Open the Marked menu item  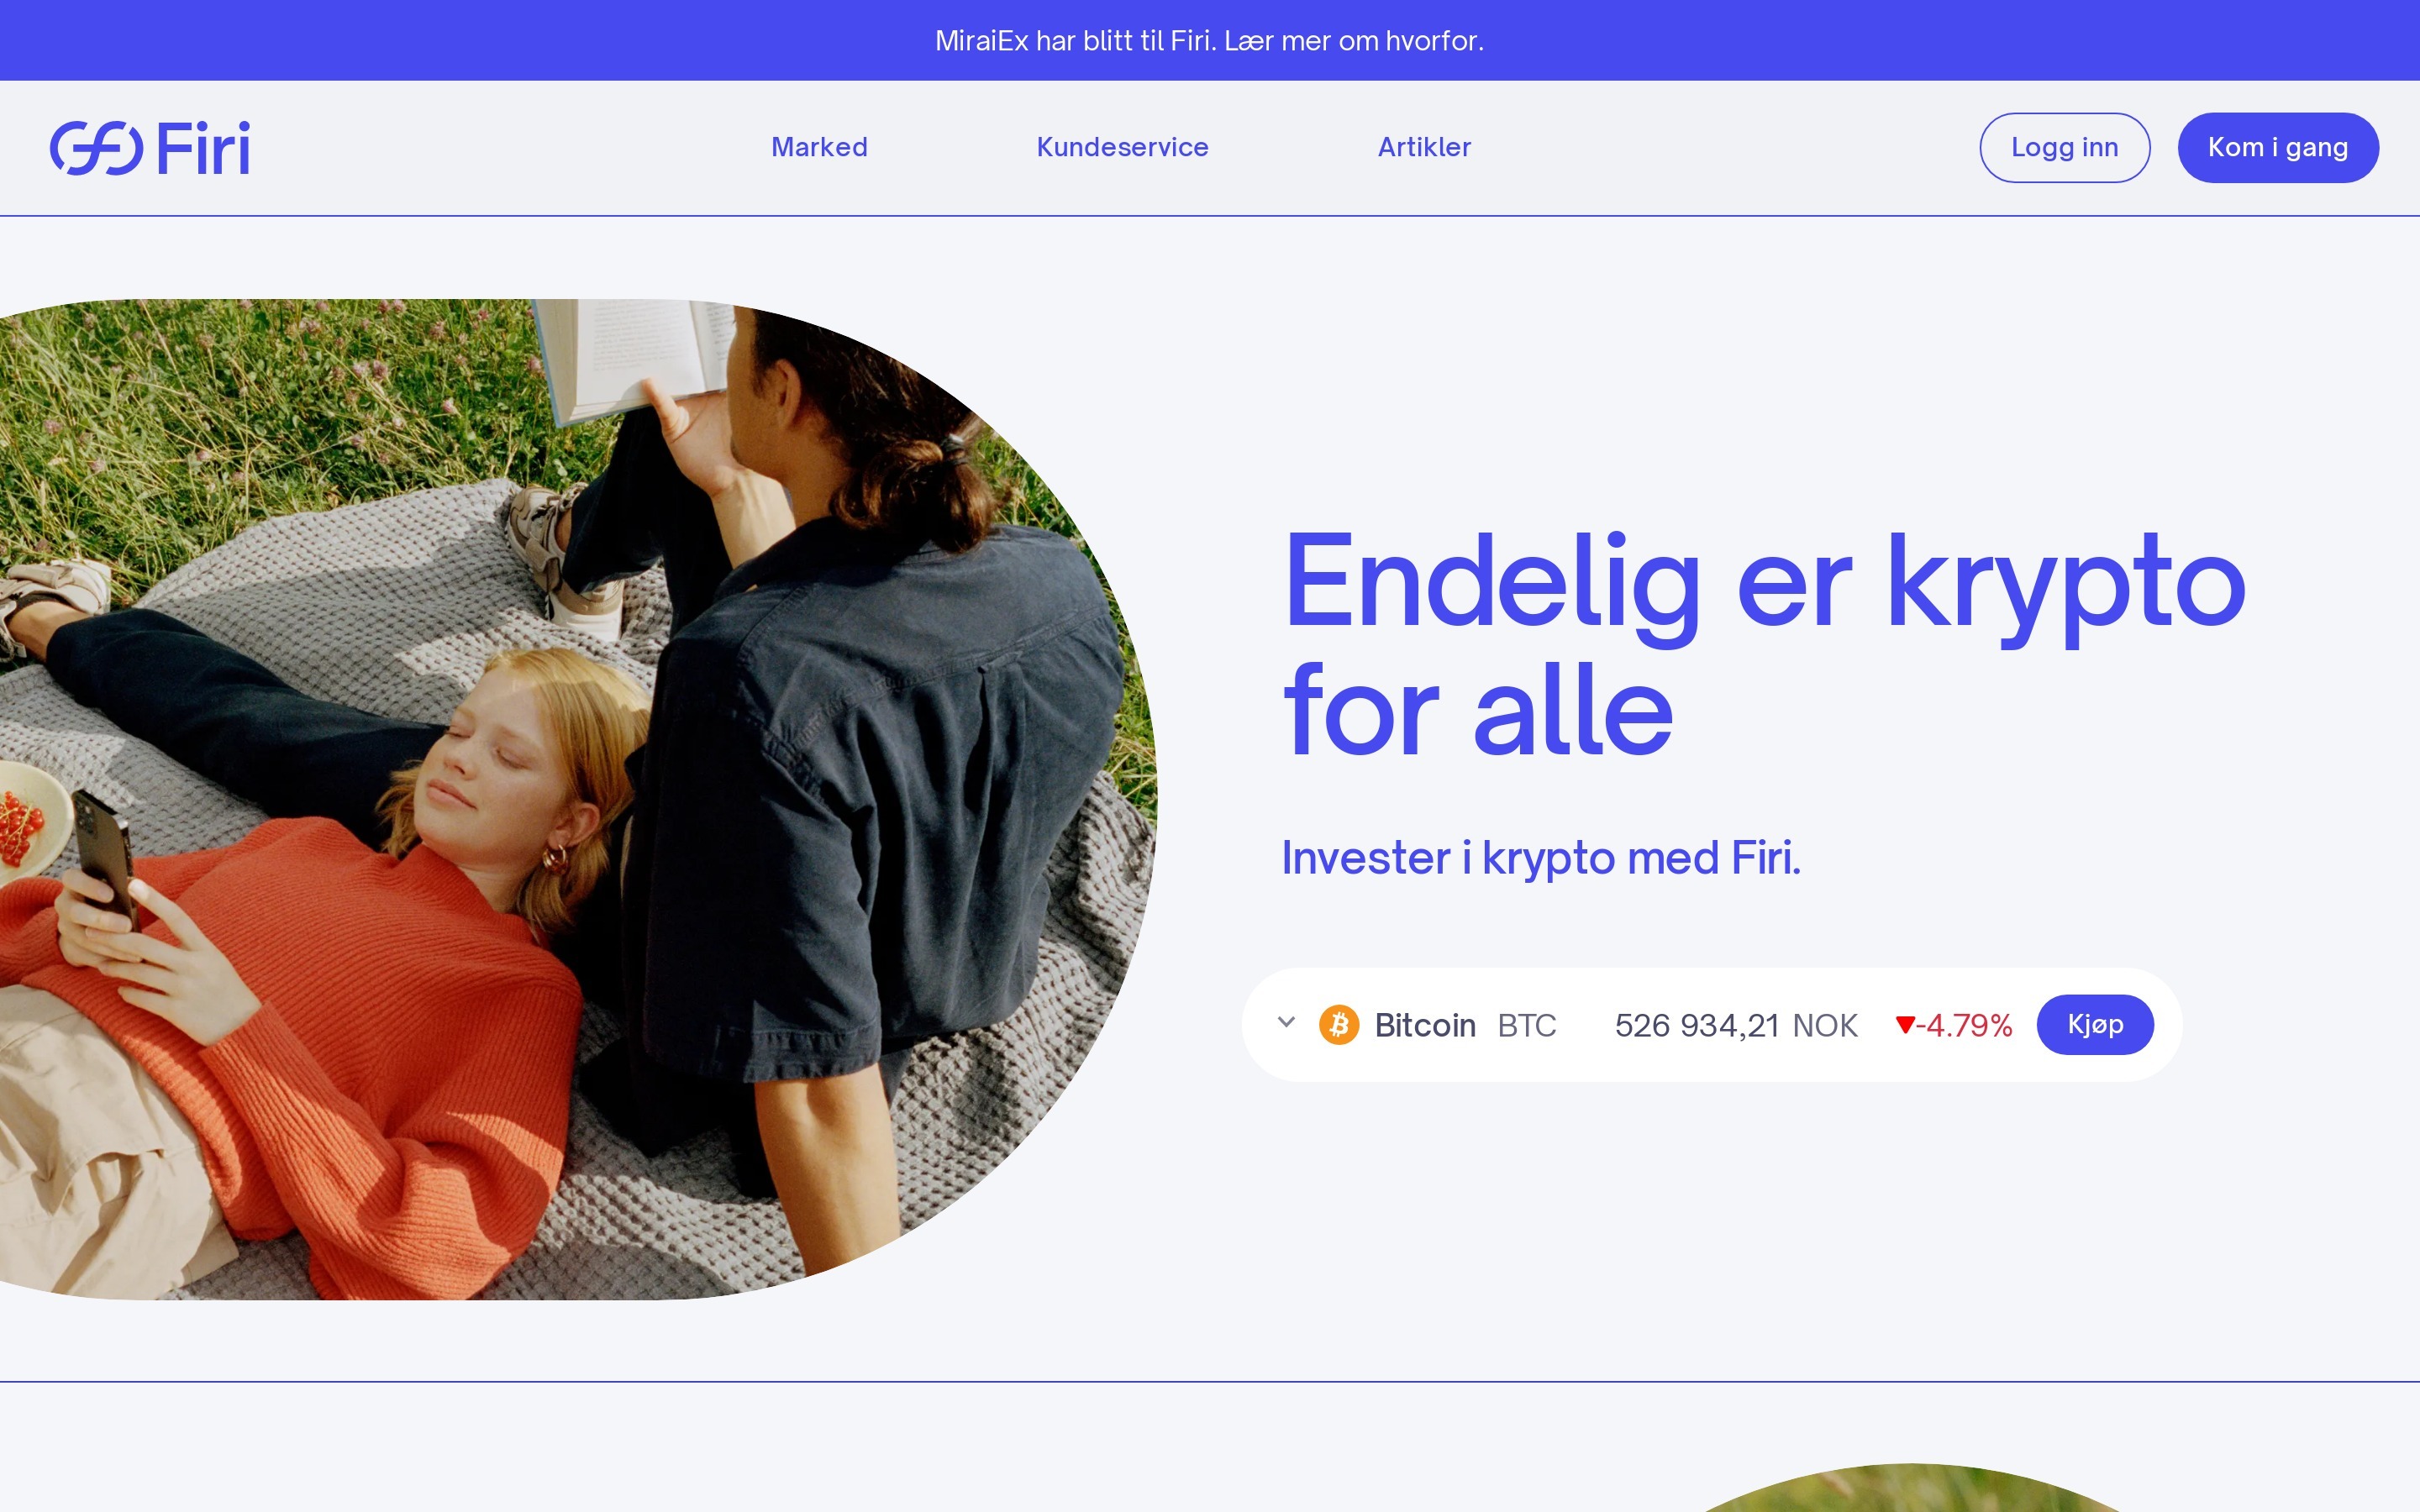tap(819, 147)
